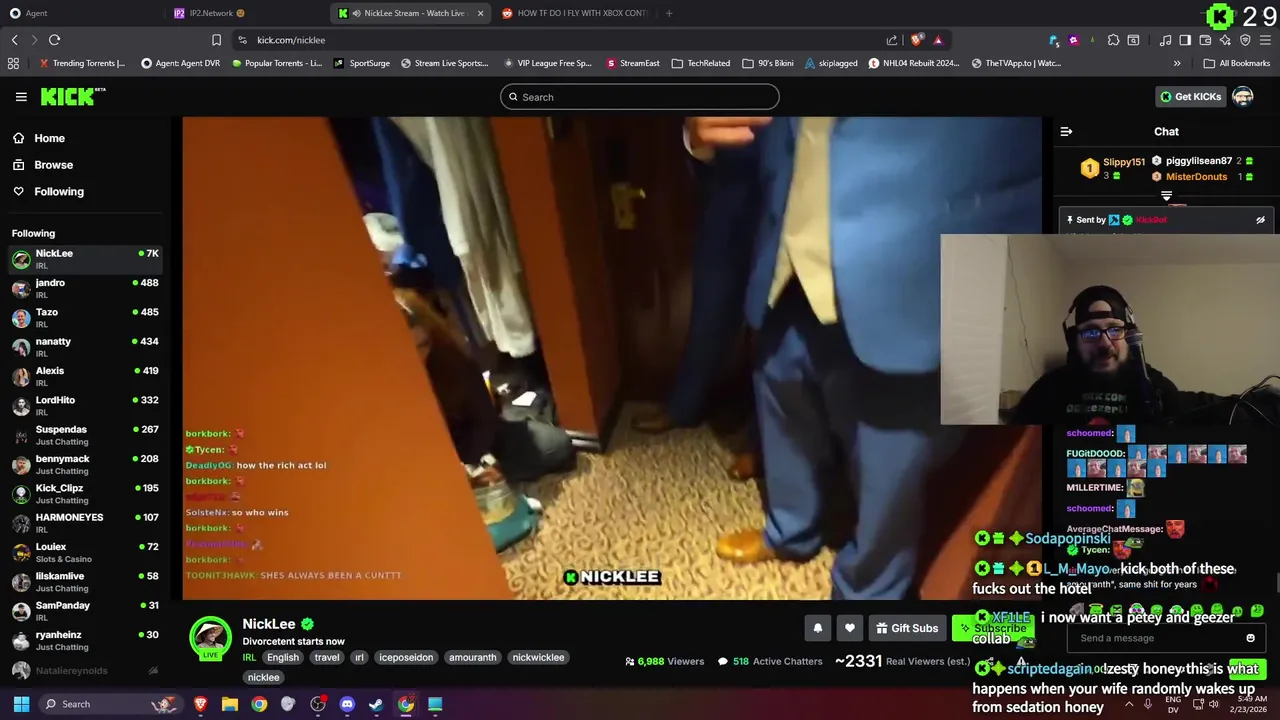Click NickLee streamer avatar with LIVE badge
This screenshot has height=720, width=1280.
pyautogui.click(x=210, y=639)
